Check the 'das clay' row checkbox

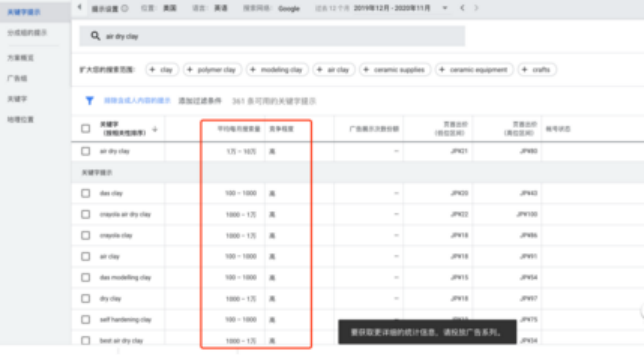pyautogui.click(x=85, y=193)
